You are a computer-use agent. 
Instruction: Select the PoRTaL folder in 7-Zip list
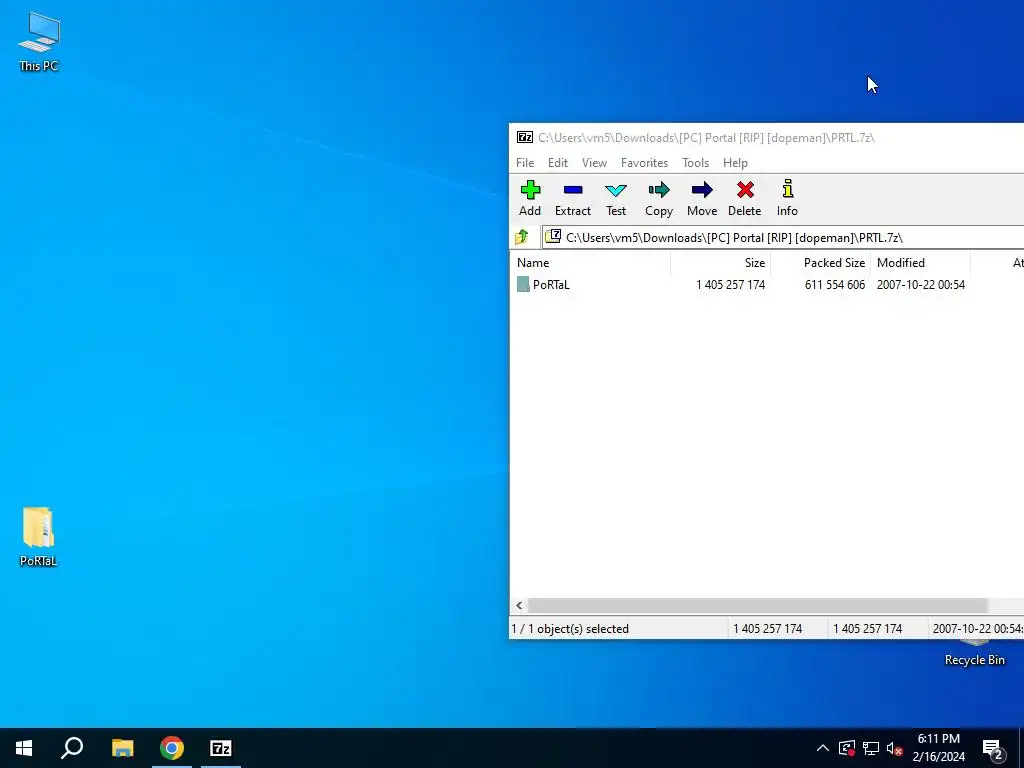point(543,285)
